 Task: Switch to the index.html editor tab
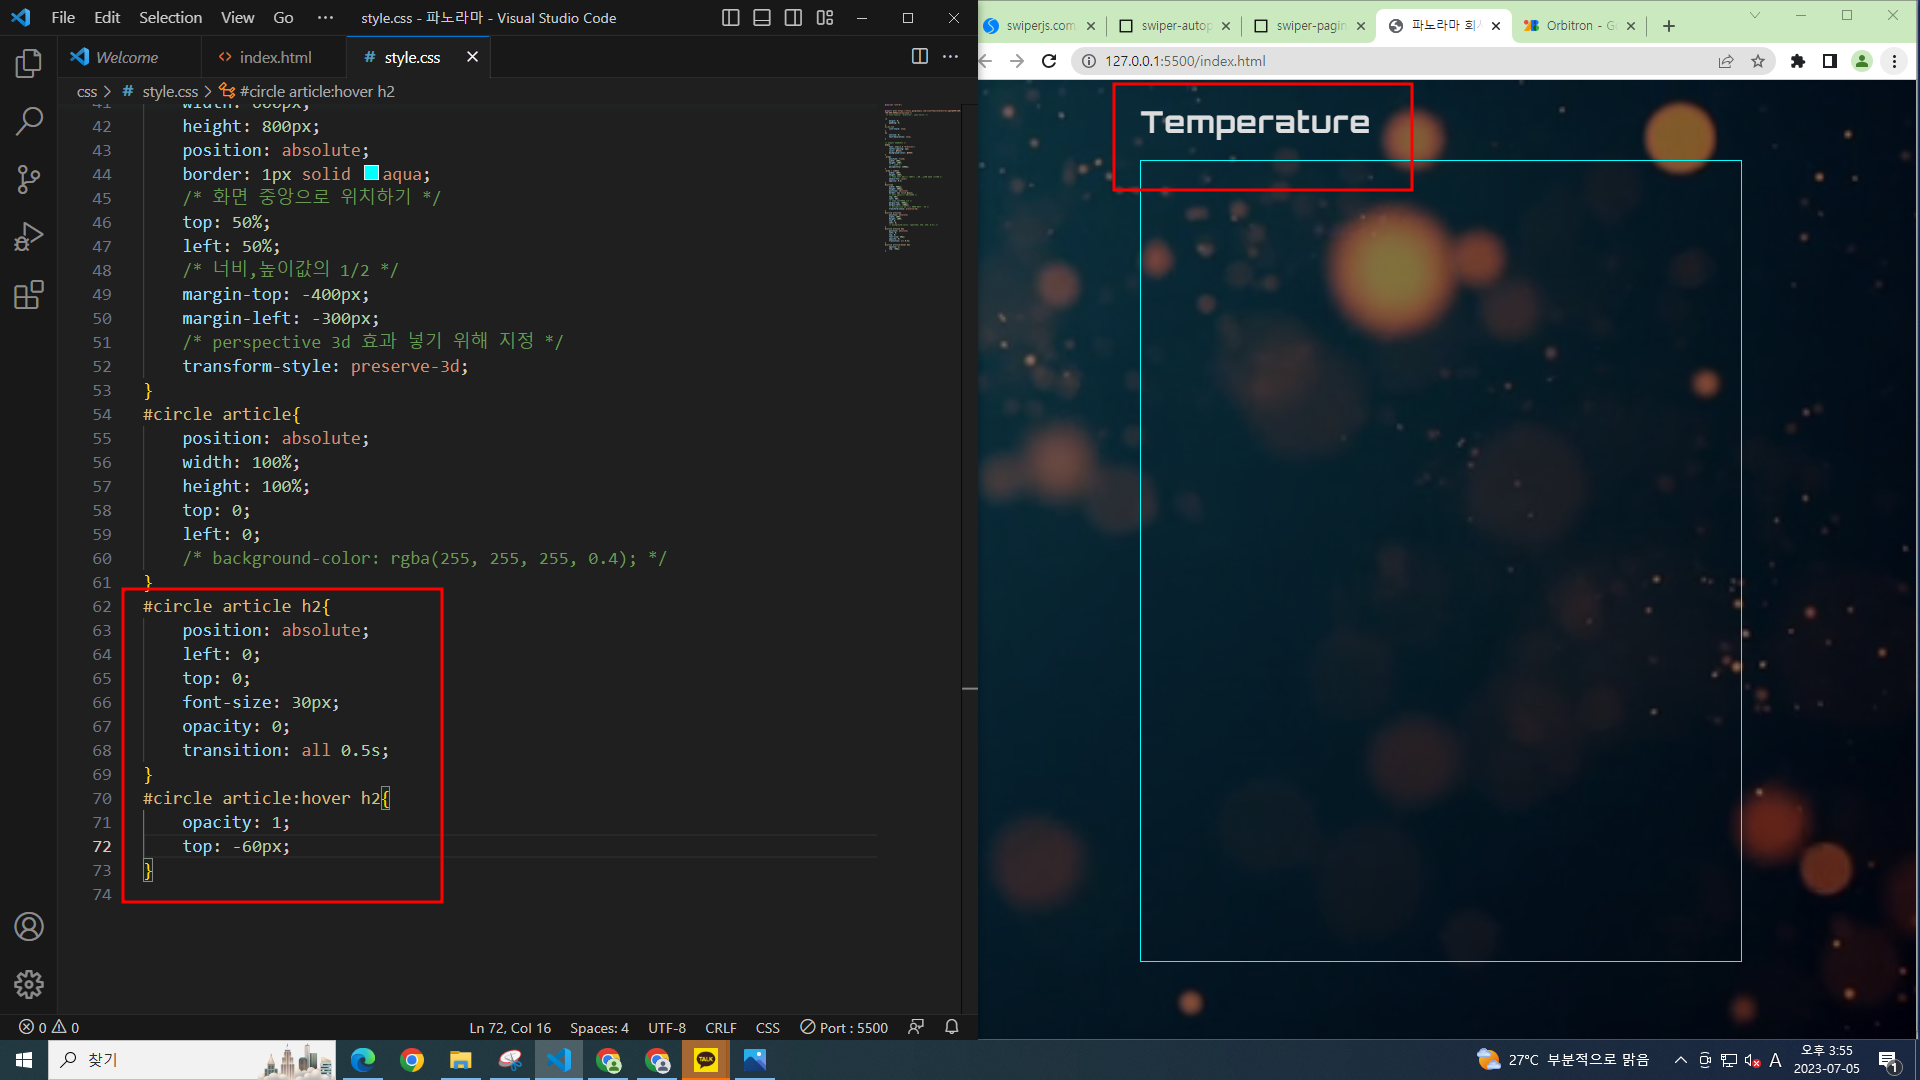pyautogui.click(x=274, y=57)
